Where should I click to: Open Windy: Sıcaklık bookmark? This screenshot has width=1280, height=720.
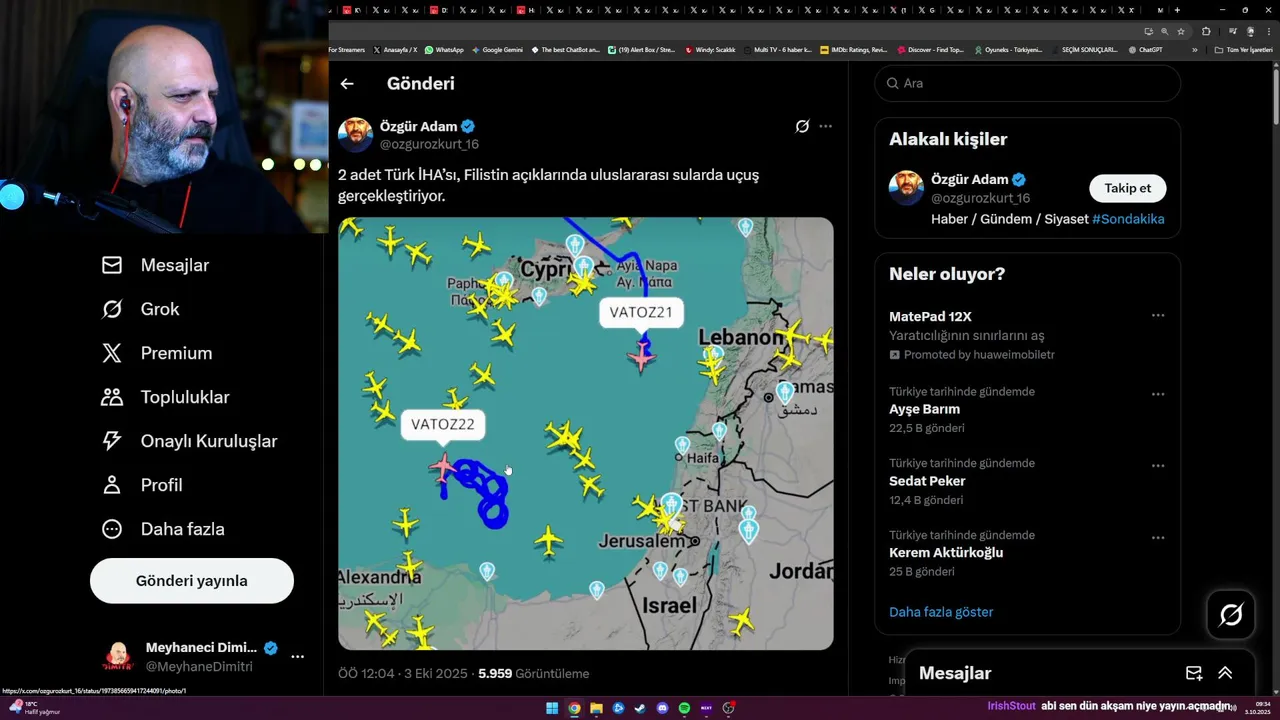[x=710, y=49]
